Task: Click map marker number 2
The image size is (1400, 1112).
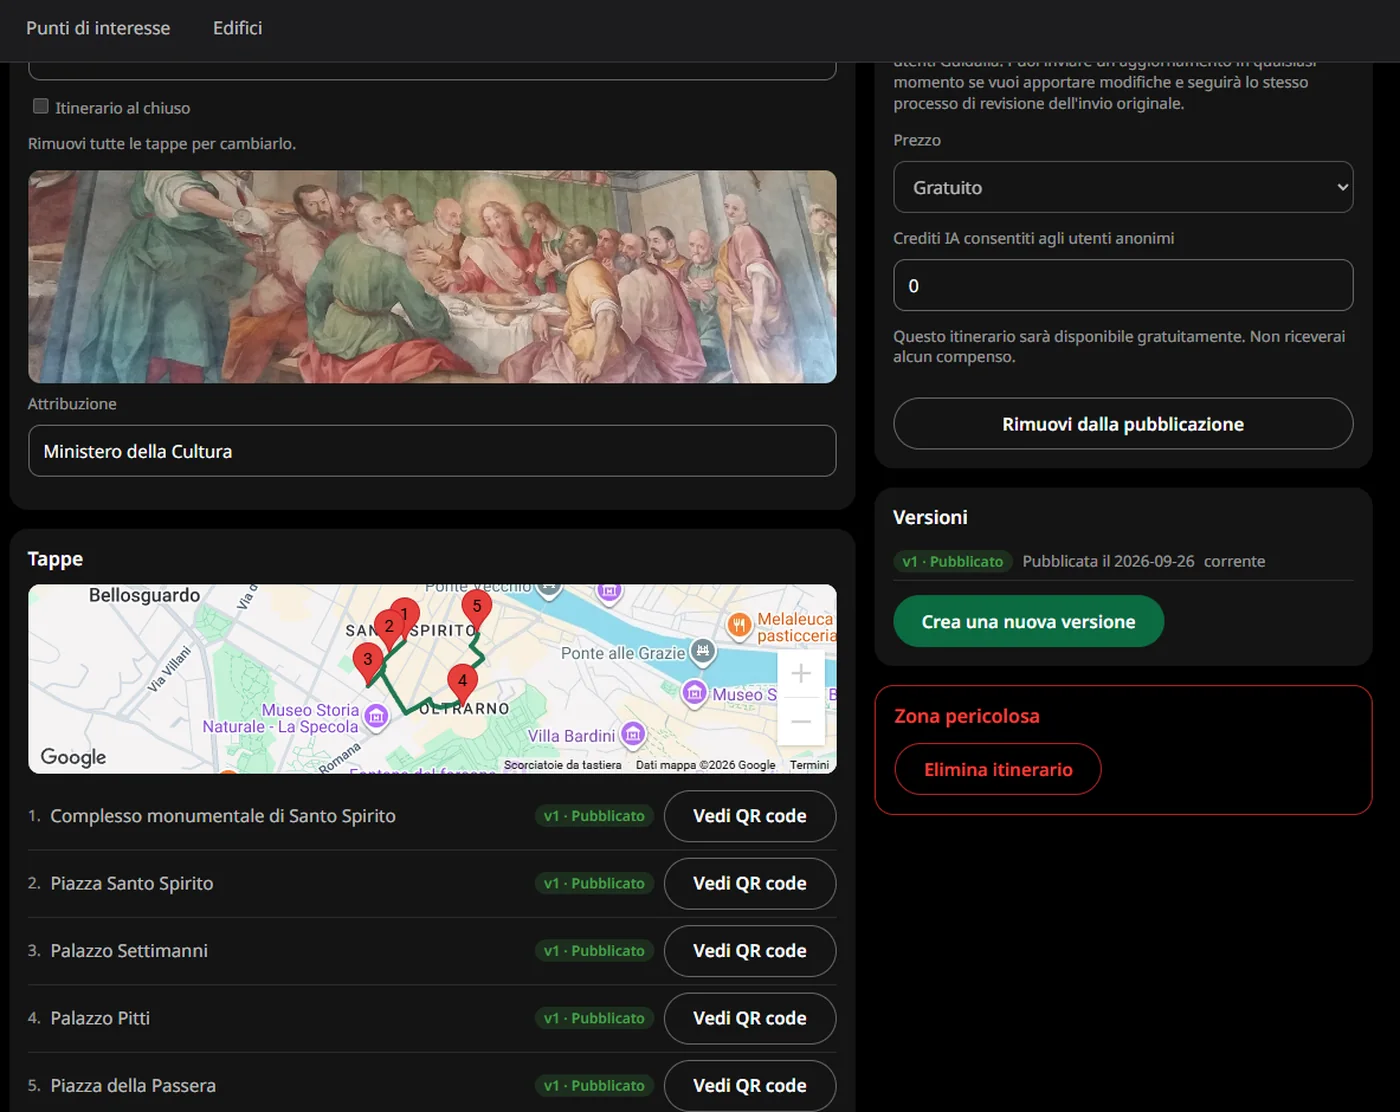Action: coord(389,629)
